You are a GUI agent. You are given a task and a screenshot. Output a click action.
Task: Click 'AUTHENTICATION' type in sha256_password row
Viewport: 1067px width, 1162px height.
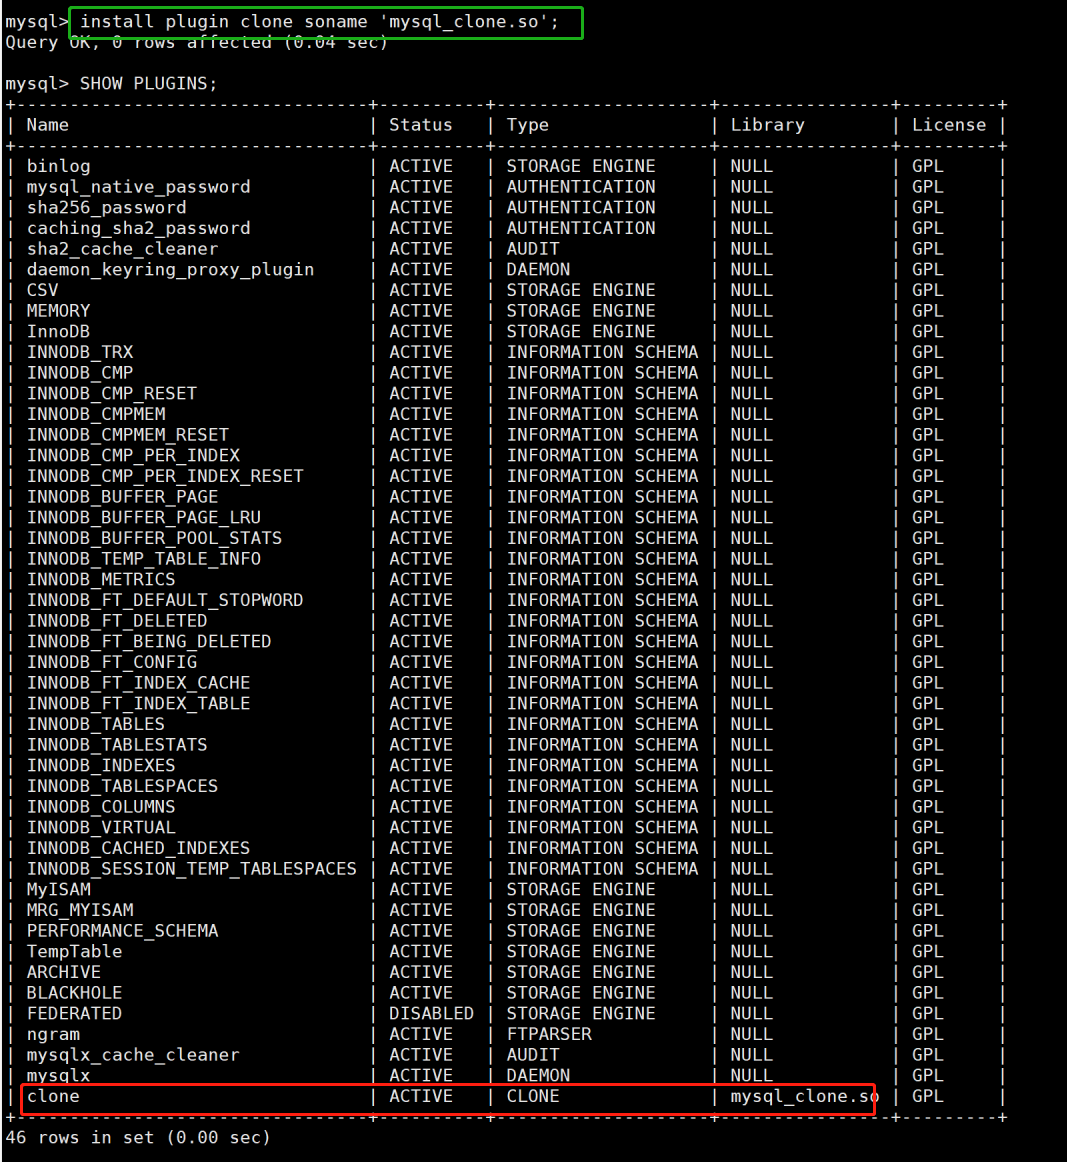click(581, 208)
